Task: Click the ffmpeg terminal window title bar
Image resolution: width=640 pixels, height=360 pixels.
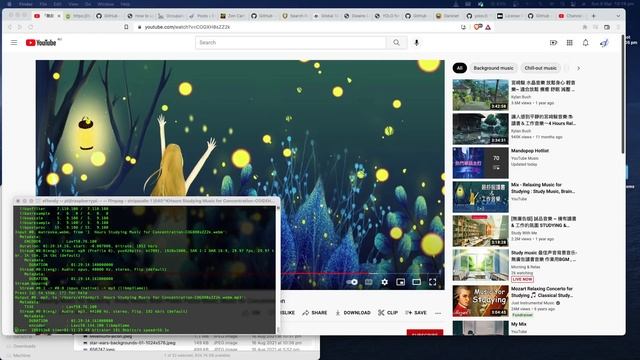Action: tap(146, 201)
